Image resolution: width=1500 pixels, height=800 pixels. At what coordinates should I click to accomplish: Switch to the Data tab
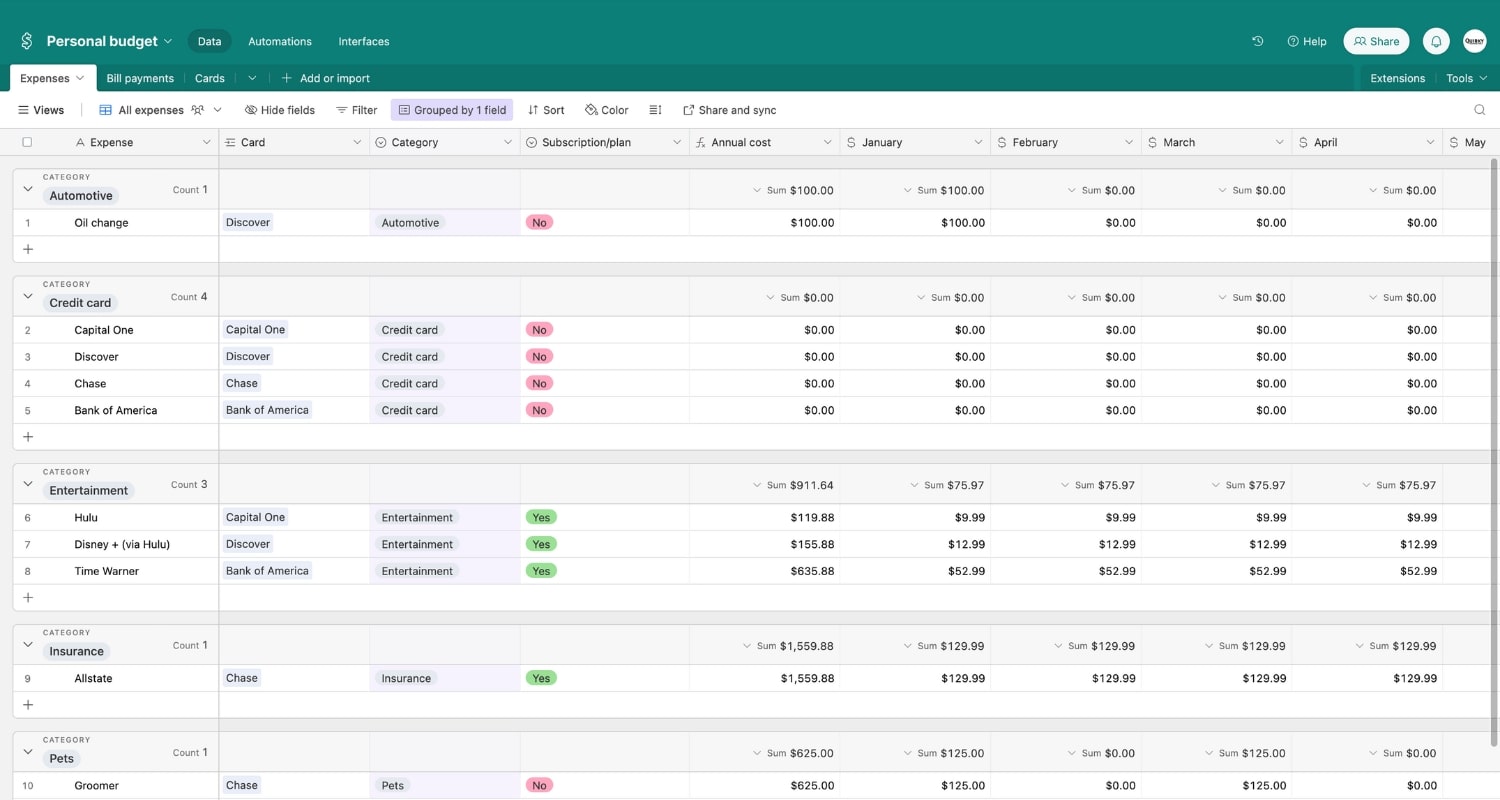209,41
